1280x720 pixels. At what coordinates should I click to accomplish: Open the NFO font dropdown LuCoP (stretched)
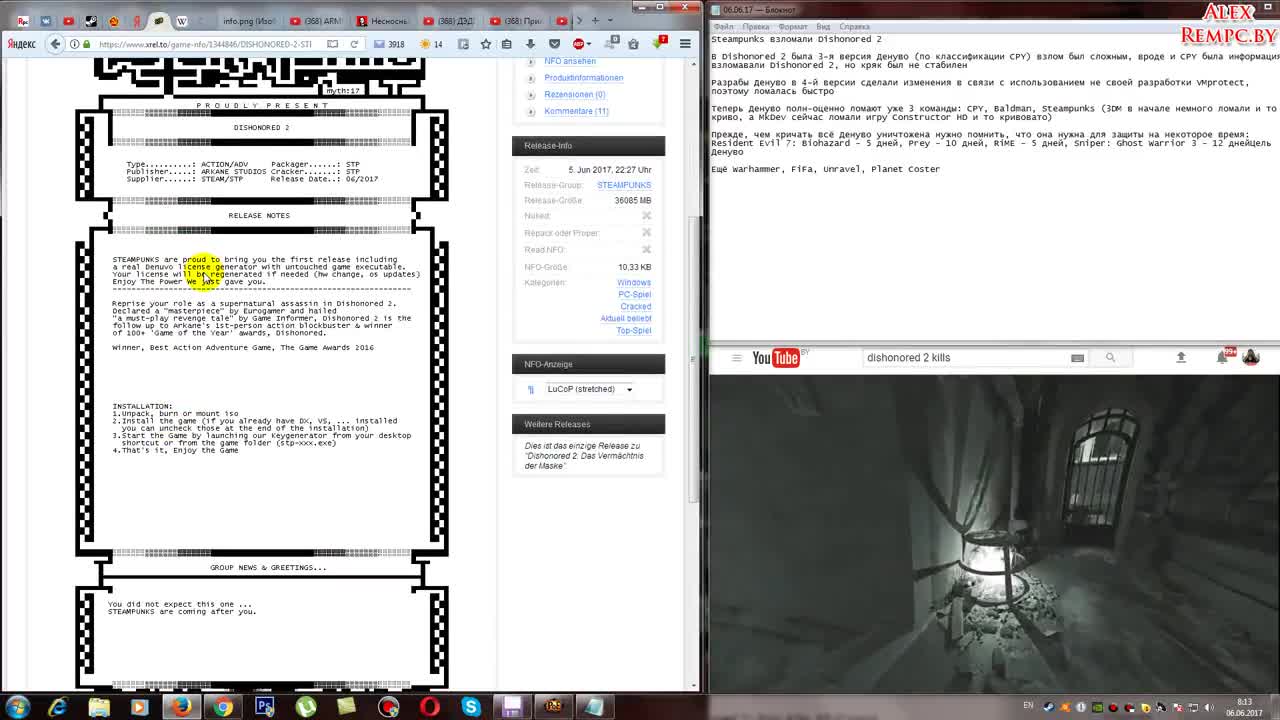tap(590, 389)
